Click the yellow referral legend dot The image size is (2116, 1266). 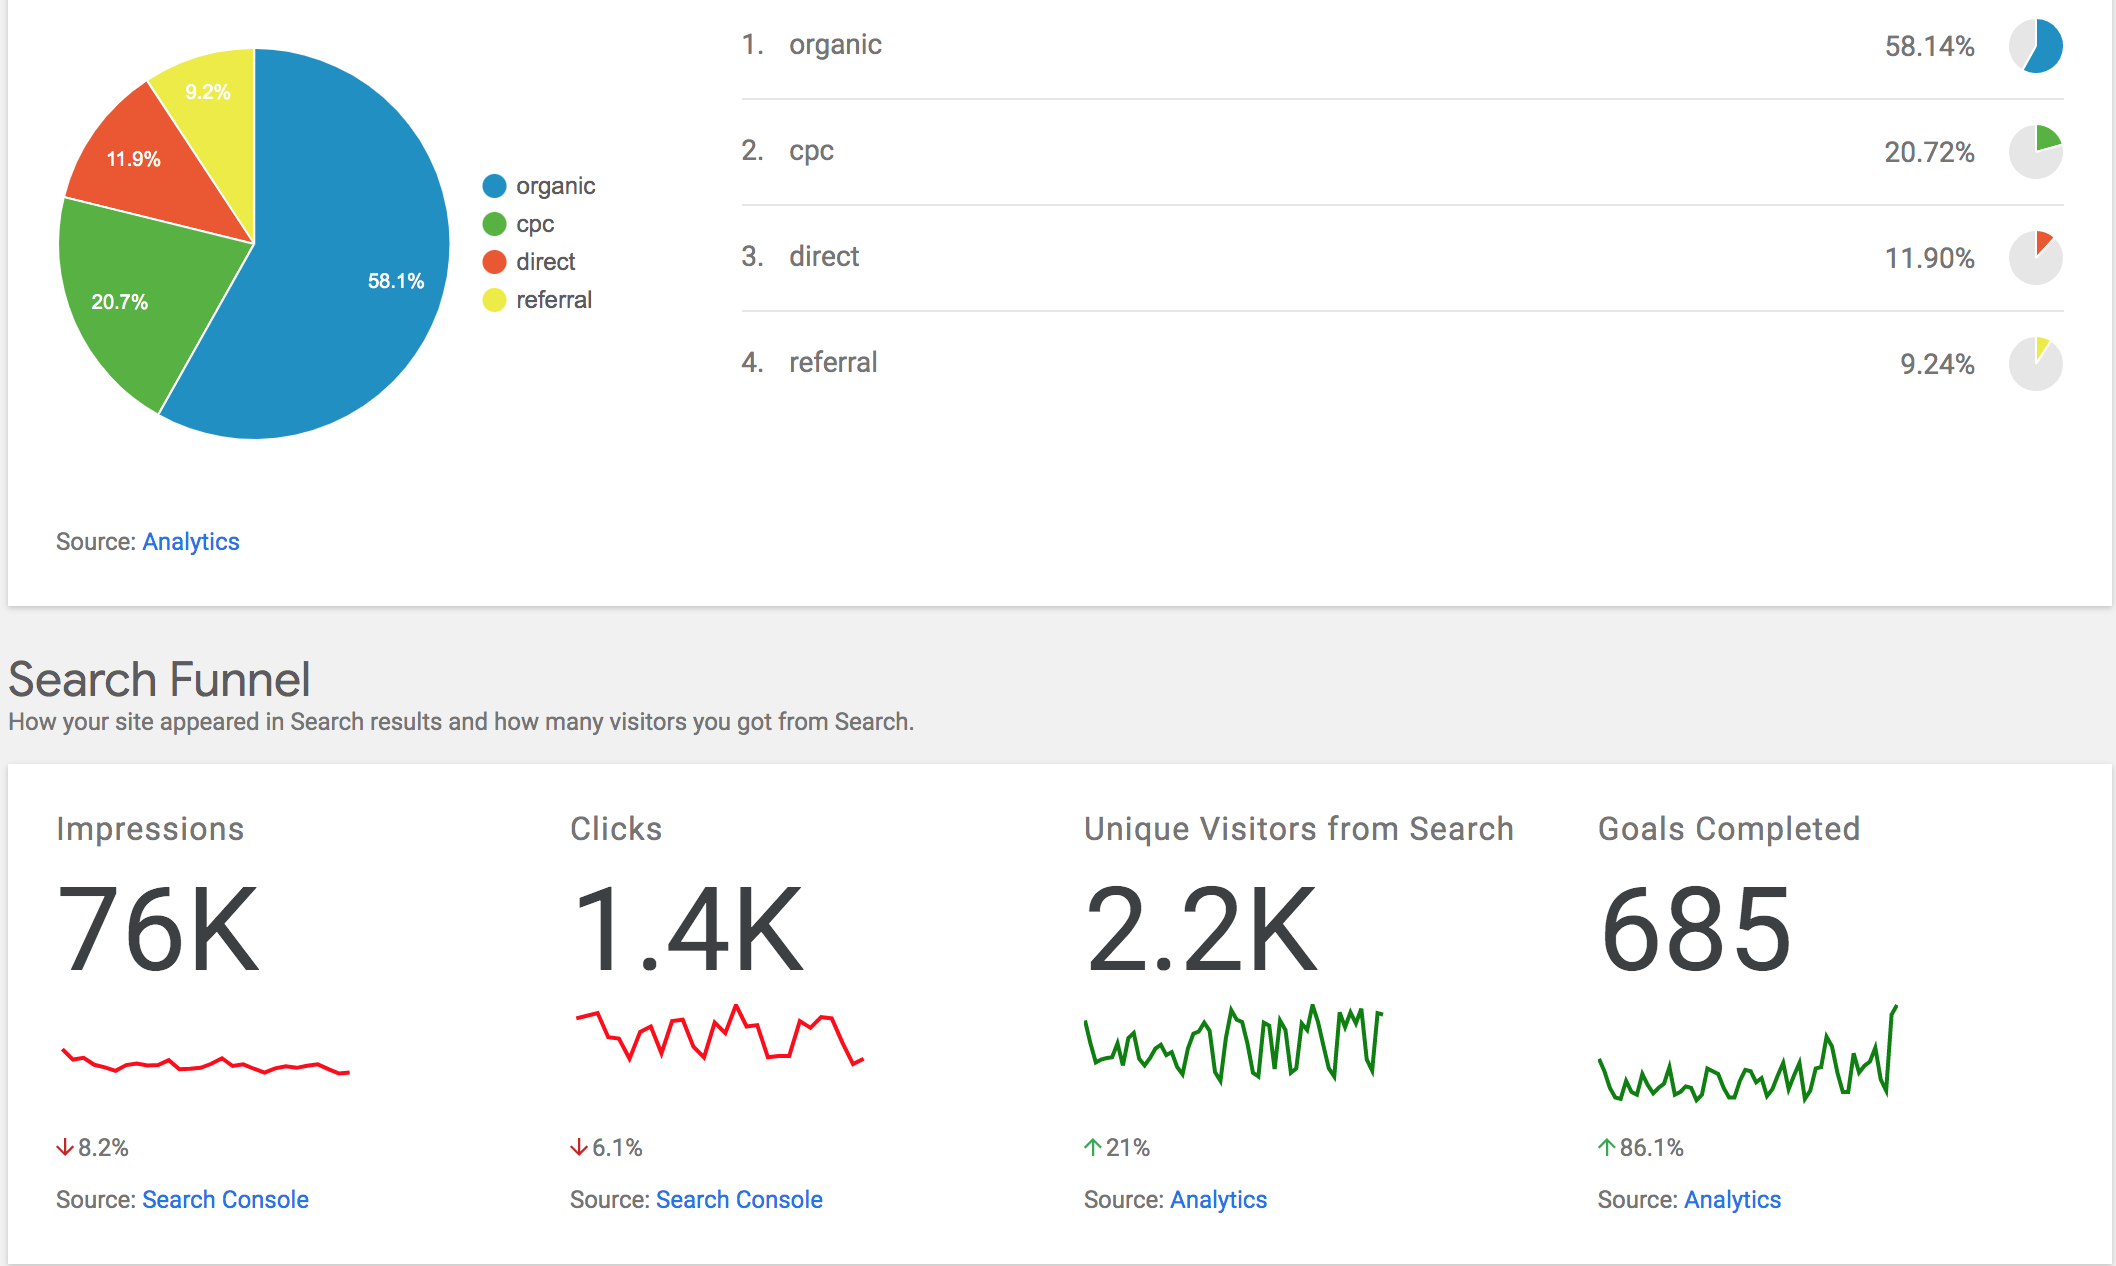coord(494,300)
